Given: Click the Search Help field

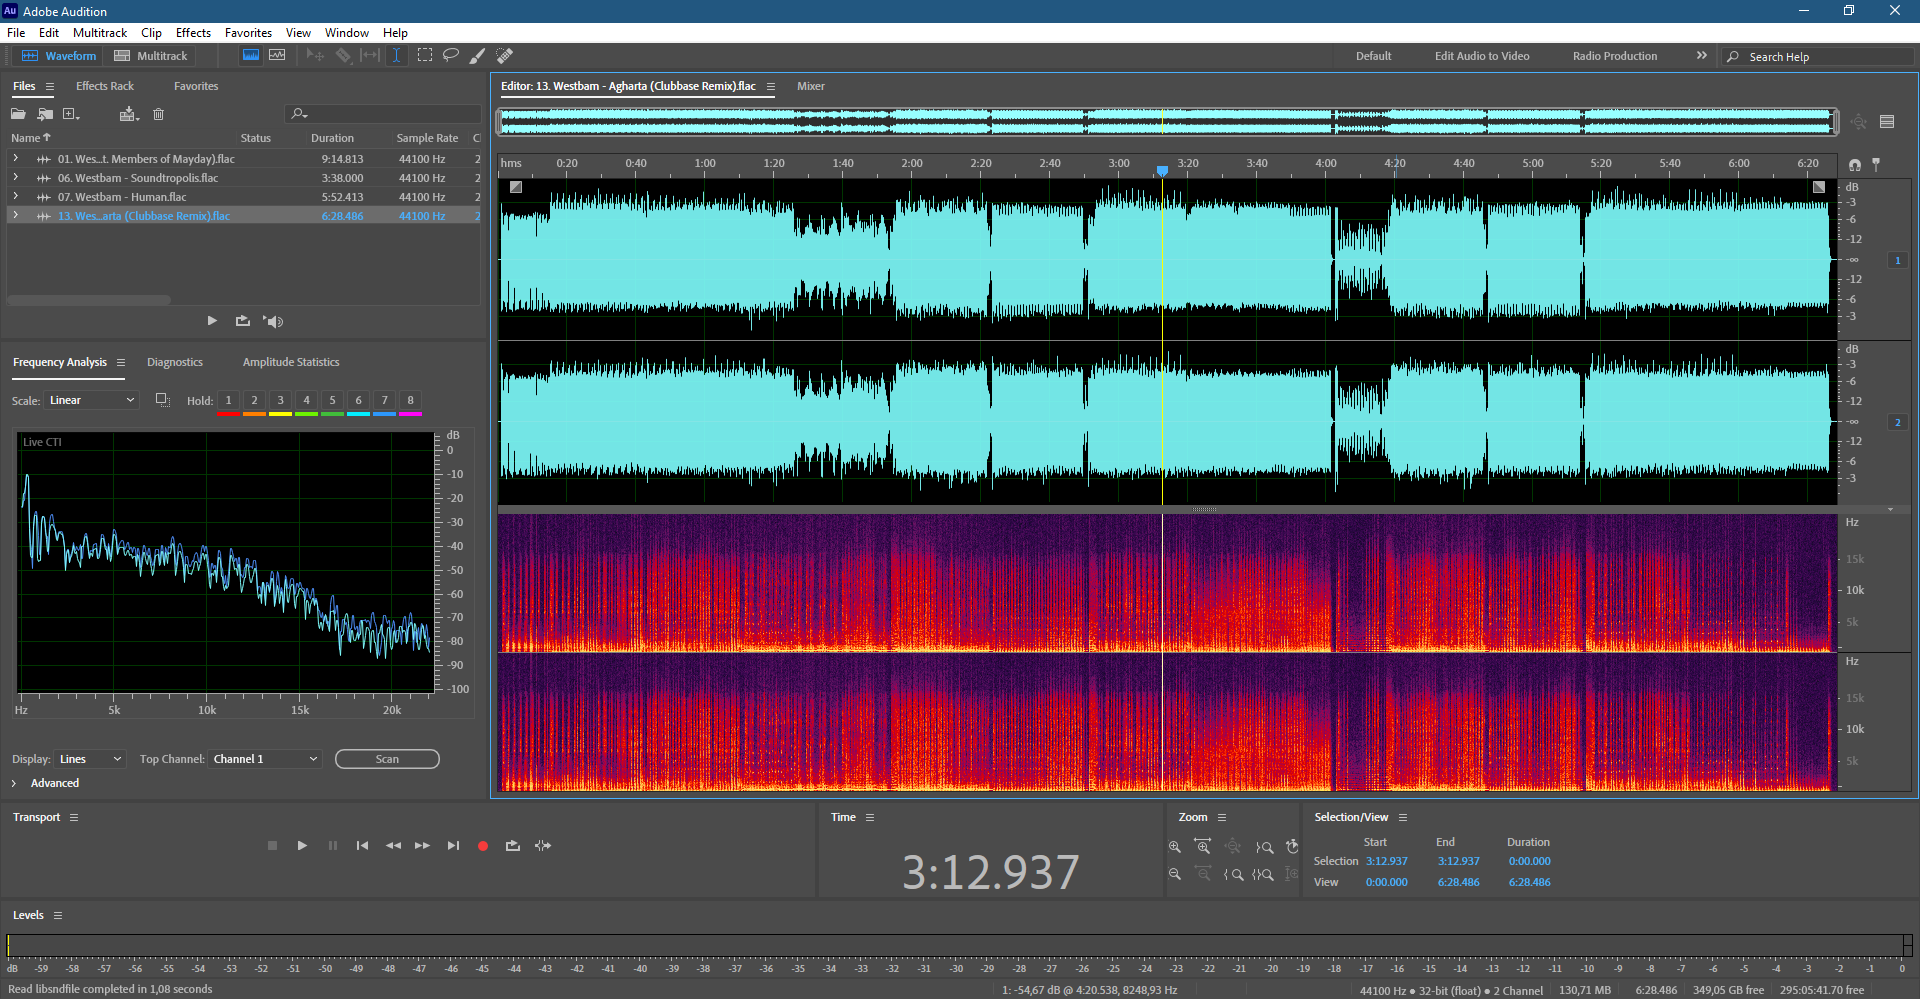Looking at the screenshot, I should 1820,57.
